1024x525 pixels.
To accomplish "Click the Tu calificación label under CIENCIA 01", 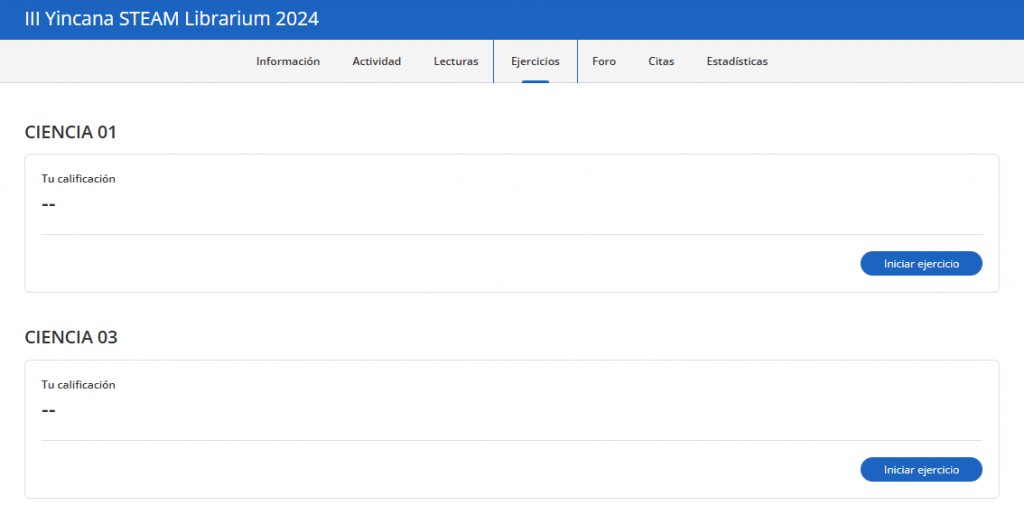I will tap(78, 179).
